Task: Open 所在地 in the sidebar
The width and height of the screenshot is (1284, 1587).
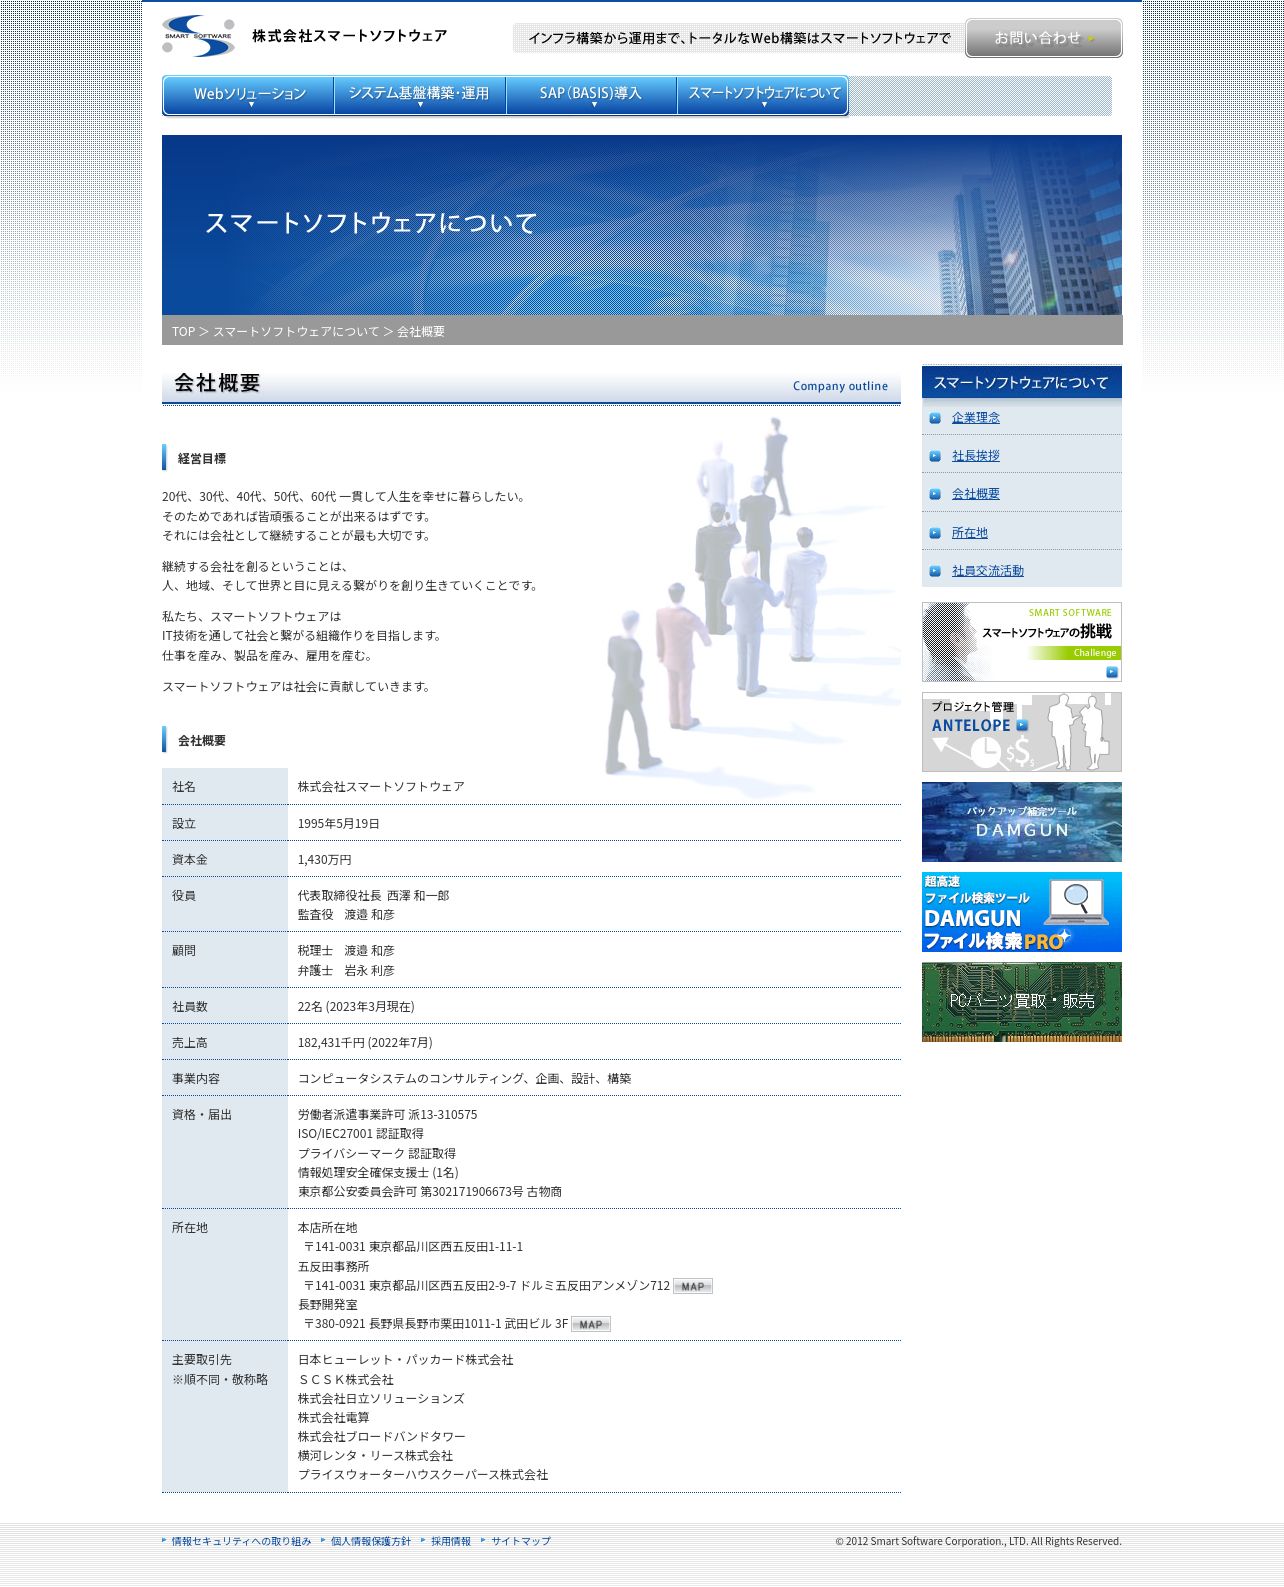Action: [x=970, y=532]
